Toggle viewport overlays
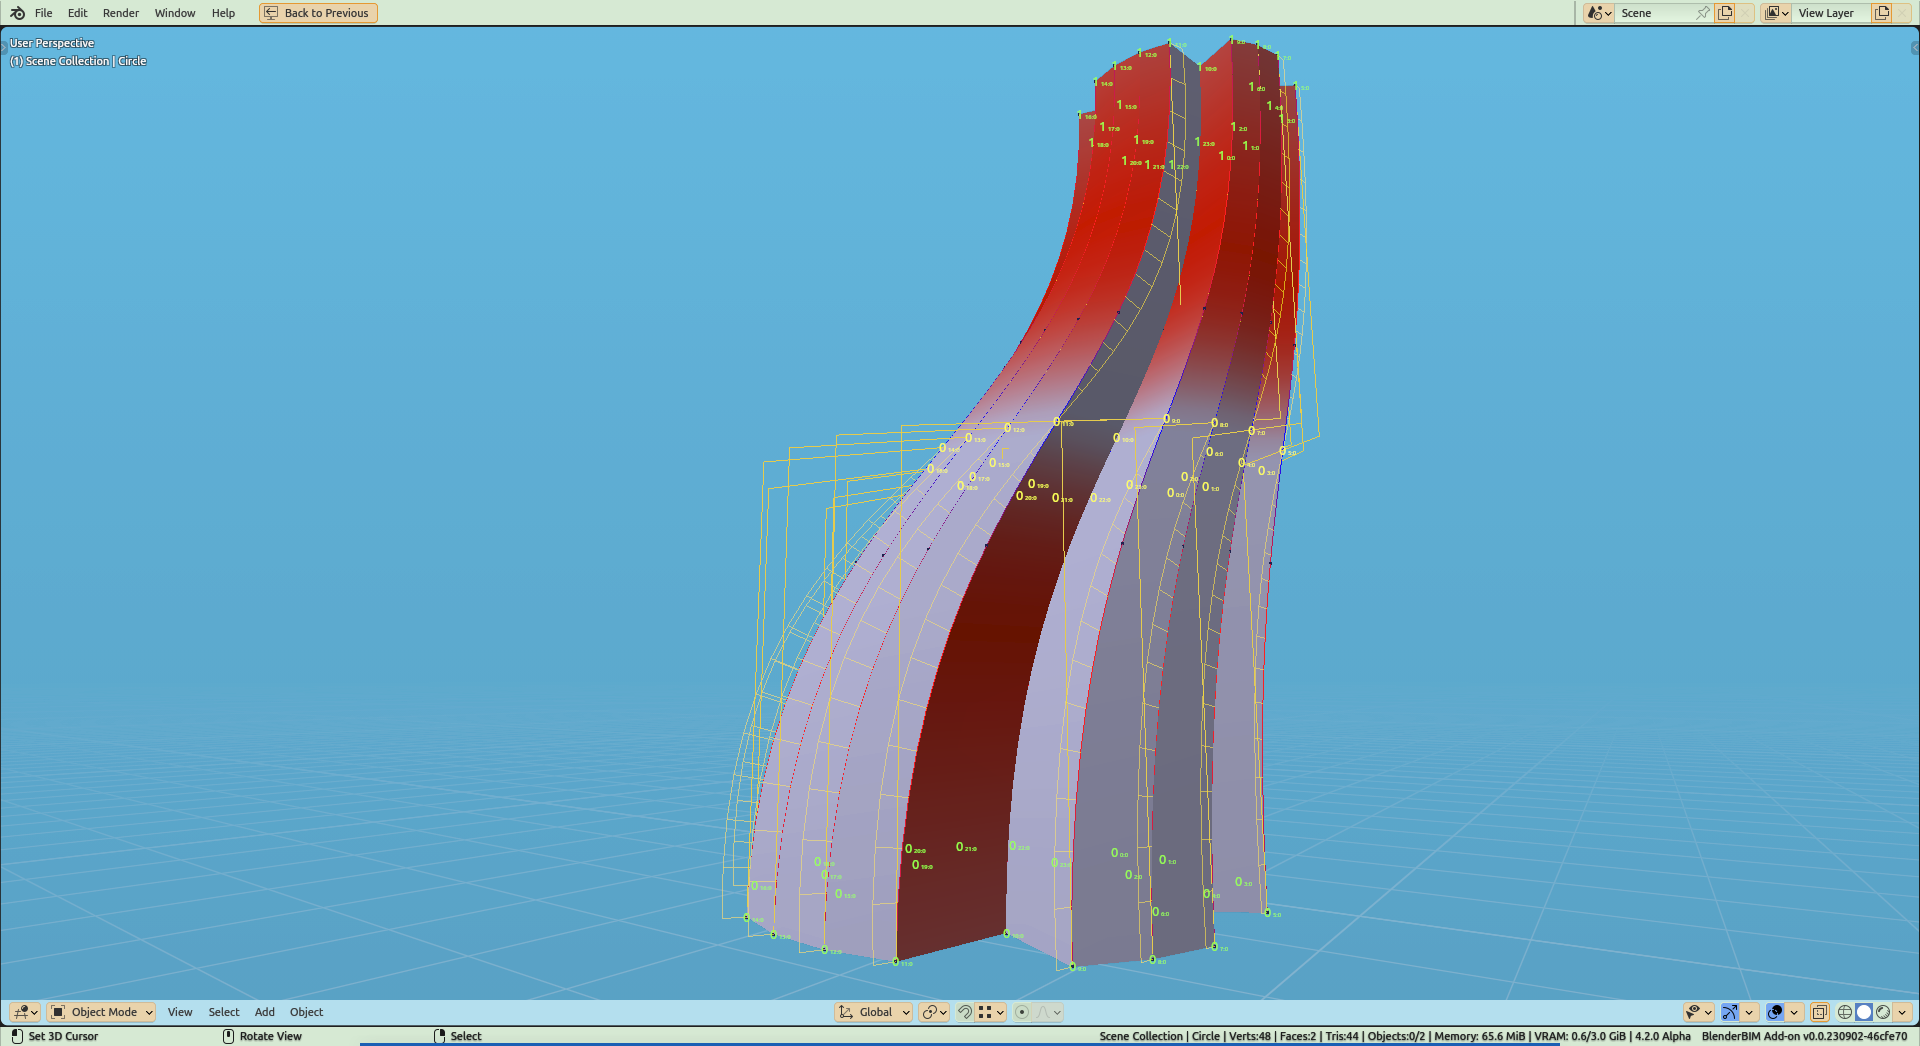Screen dimensions: 1920x1046 tap(1775, 1012)
